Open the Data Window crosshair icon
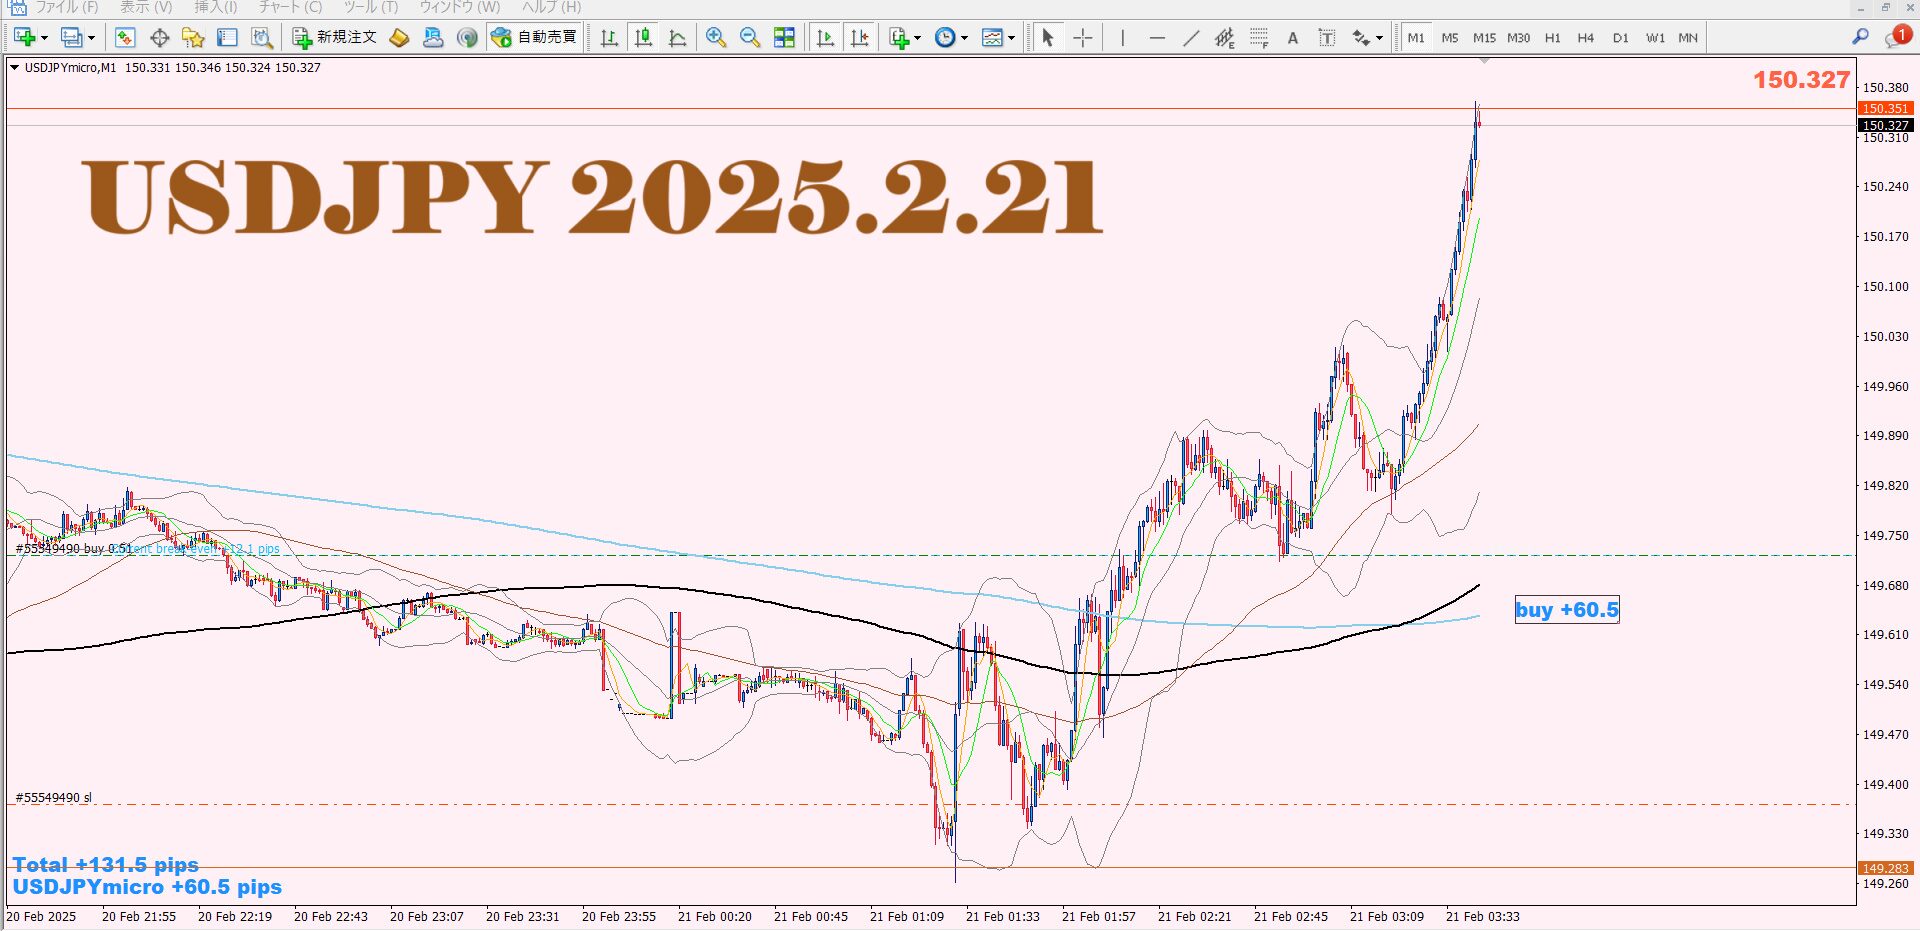Viewport: 1920px width, 931px height. [159, 38]
